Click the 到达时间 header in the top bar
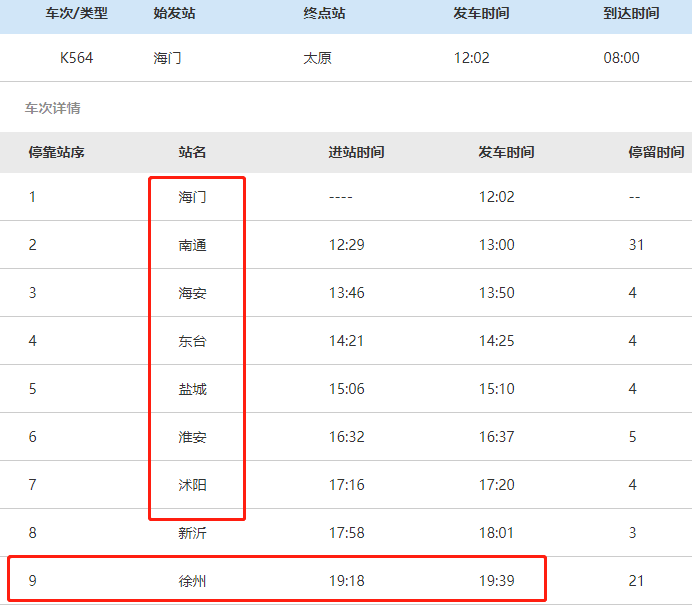The width and height of the screenshot is (692, 607). tap(631, 14)
